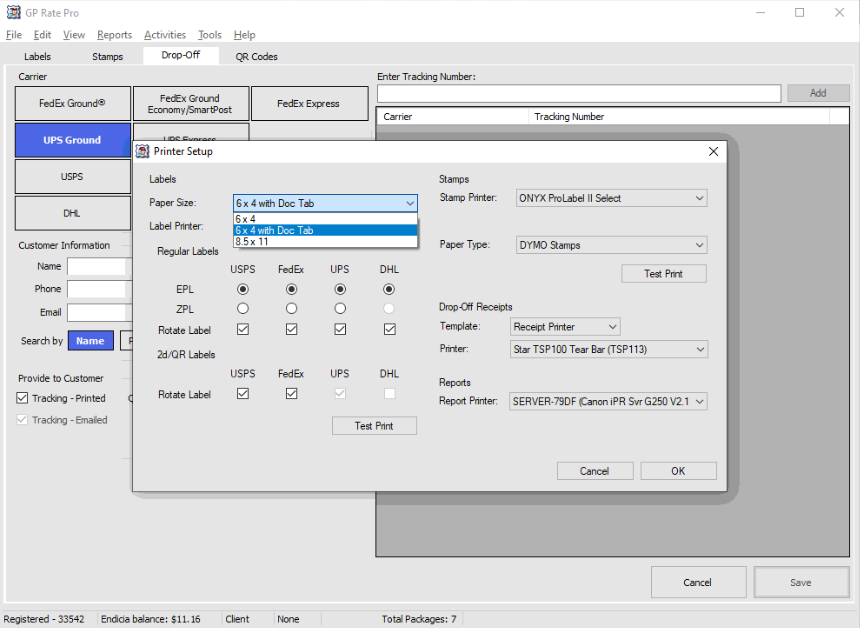
Task: Open the View menu
Action: coord(74,35)
